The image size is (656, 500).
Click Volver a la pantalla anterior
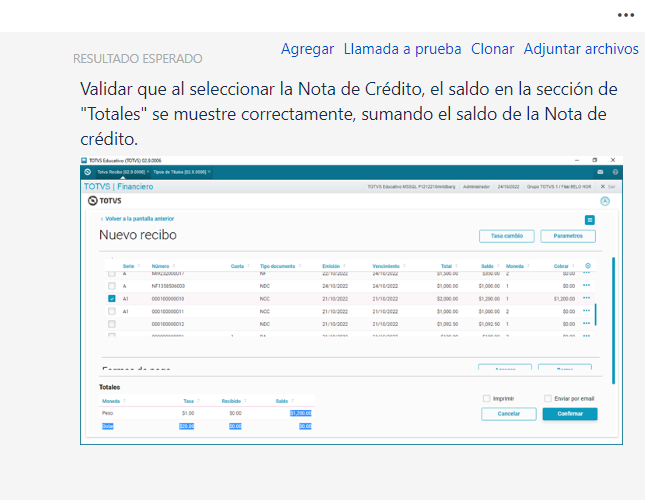(x=137, y=219)
